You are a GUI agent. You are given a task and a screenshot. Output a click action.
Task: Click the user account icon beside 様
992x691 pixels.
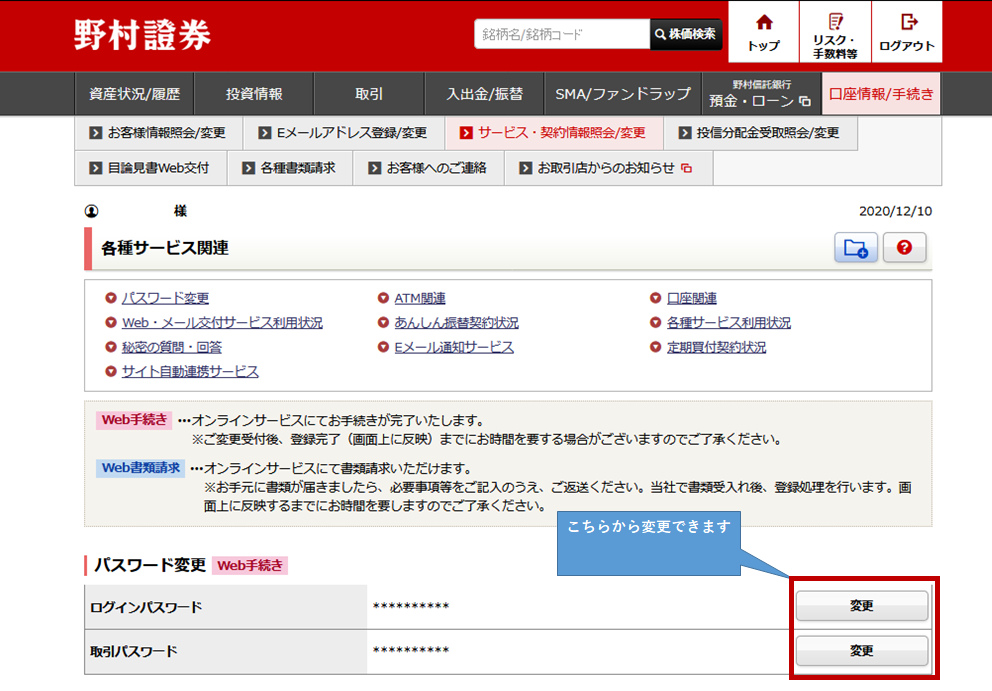[92, 211]
